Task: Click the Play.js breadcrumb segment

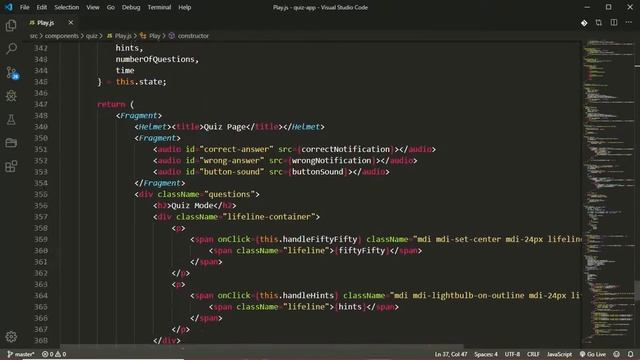Action: pyautogui.click(x=119, y=36)
